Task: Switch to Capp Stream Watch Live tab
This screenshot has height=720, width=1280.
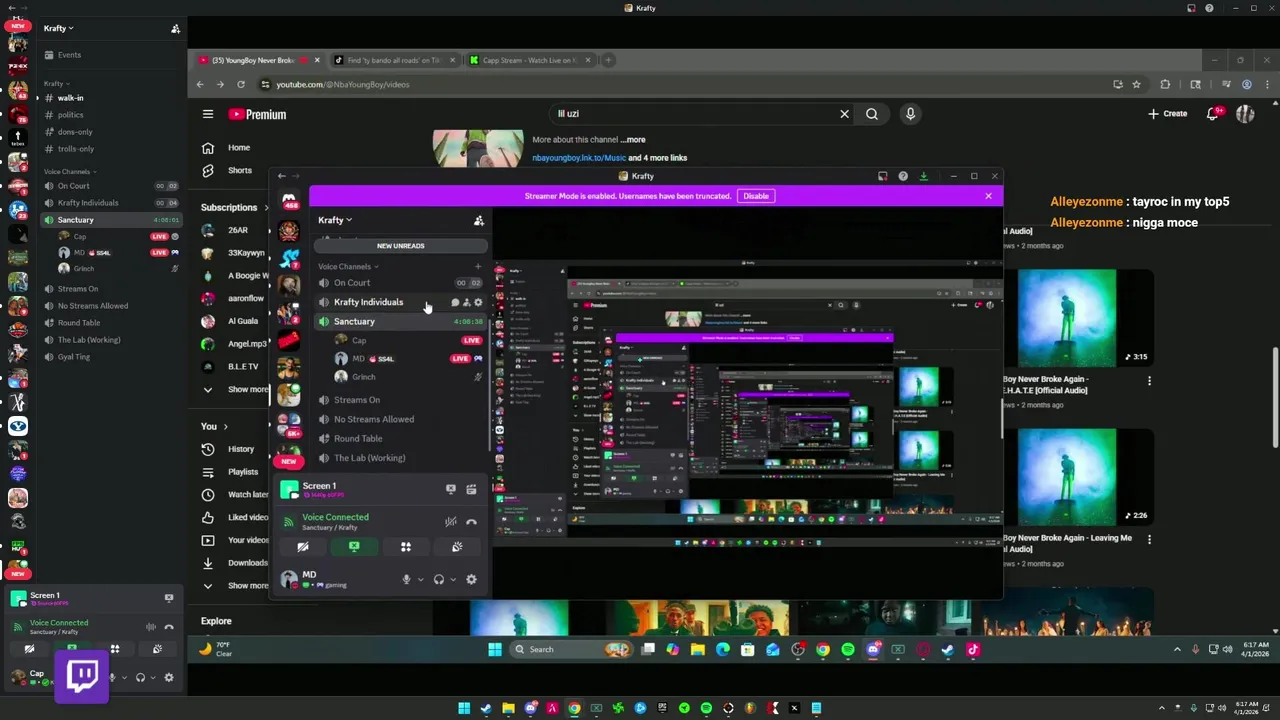Action: coord(529,60)
